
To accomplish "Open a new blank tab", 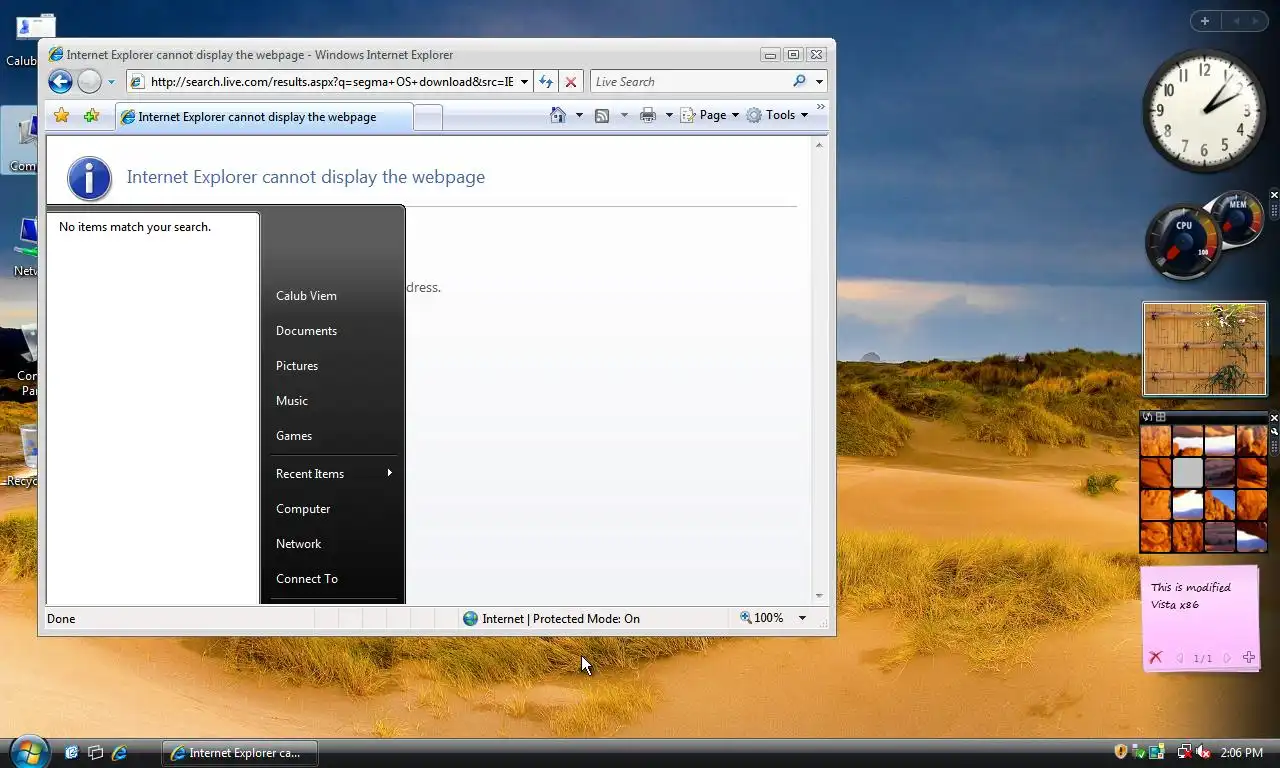I will click(428, 118).
